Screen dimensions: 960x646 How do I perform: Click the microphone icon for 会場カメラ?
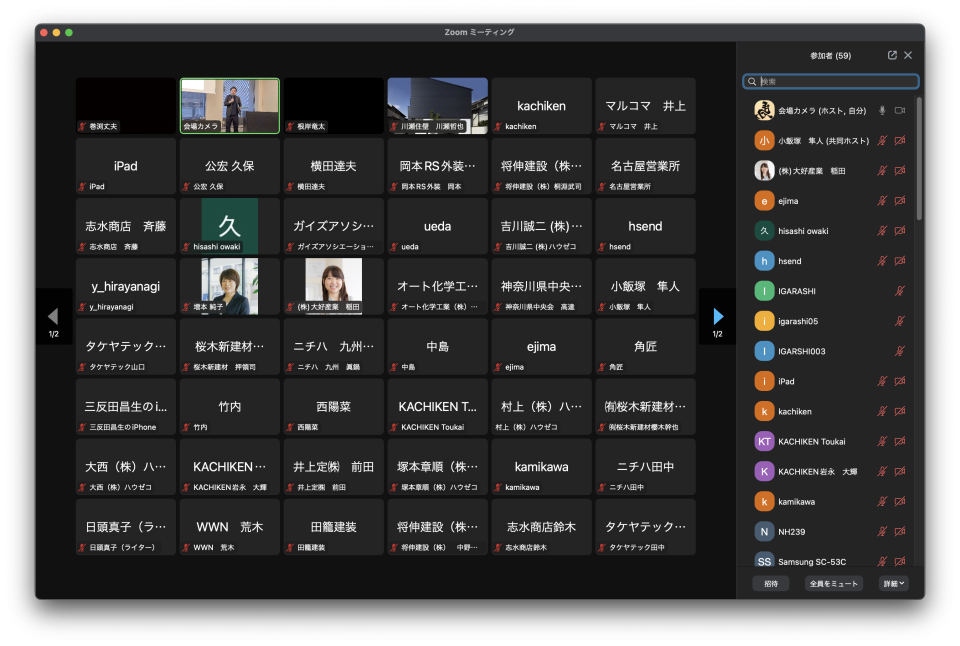882,110
